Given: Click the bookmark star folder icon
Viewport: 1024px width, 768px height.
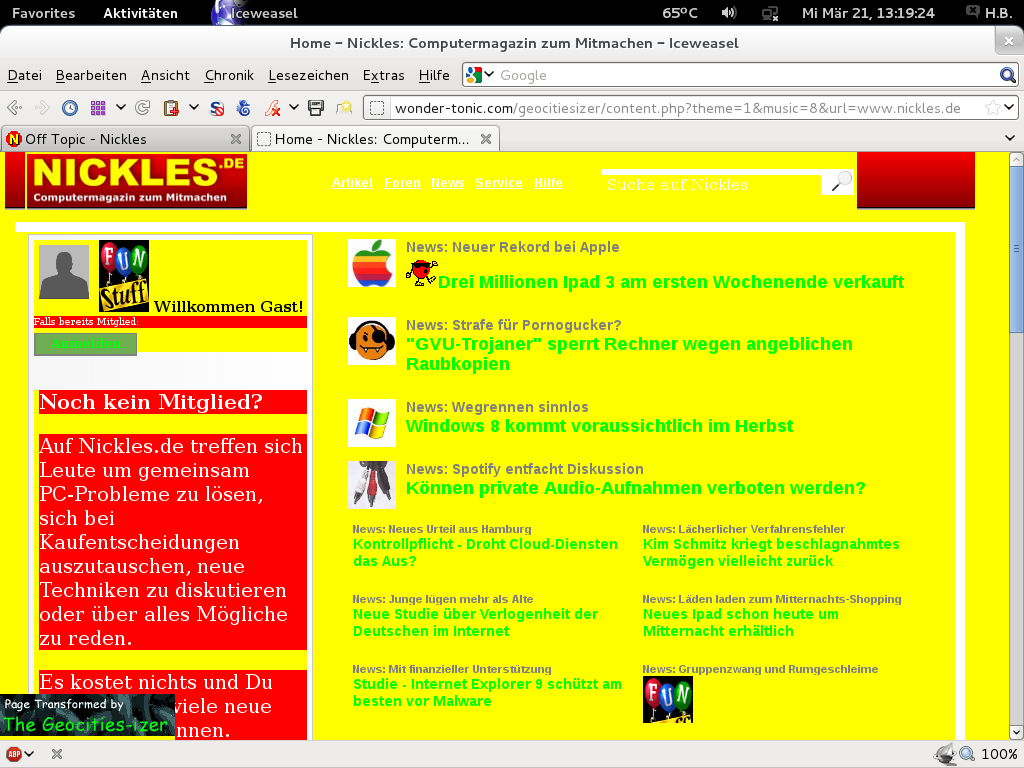Looking at the screenshot, I should (344, 108).
